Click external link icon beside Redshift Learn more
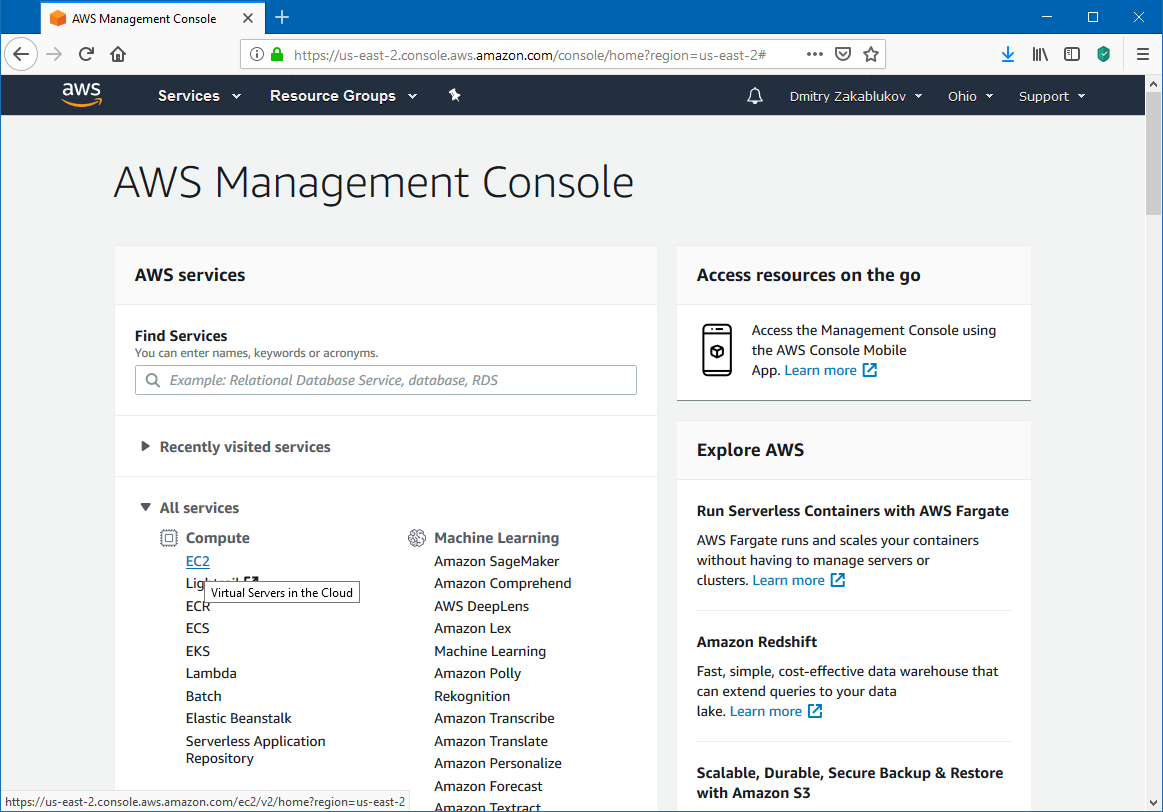Viewport: 1163px width, 812px height. [x=815, y=711]
